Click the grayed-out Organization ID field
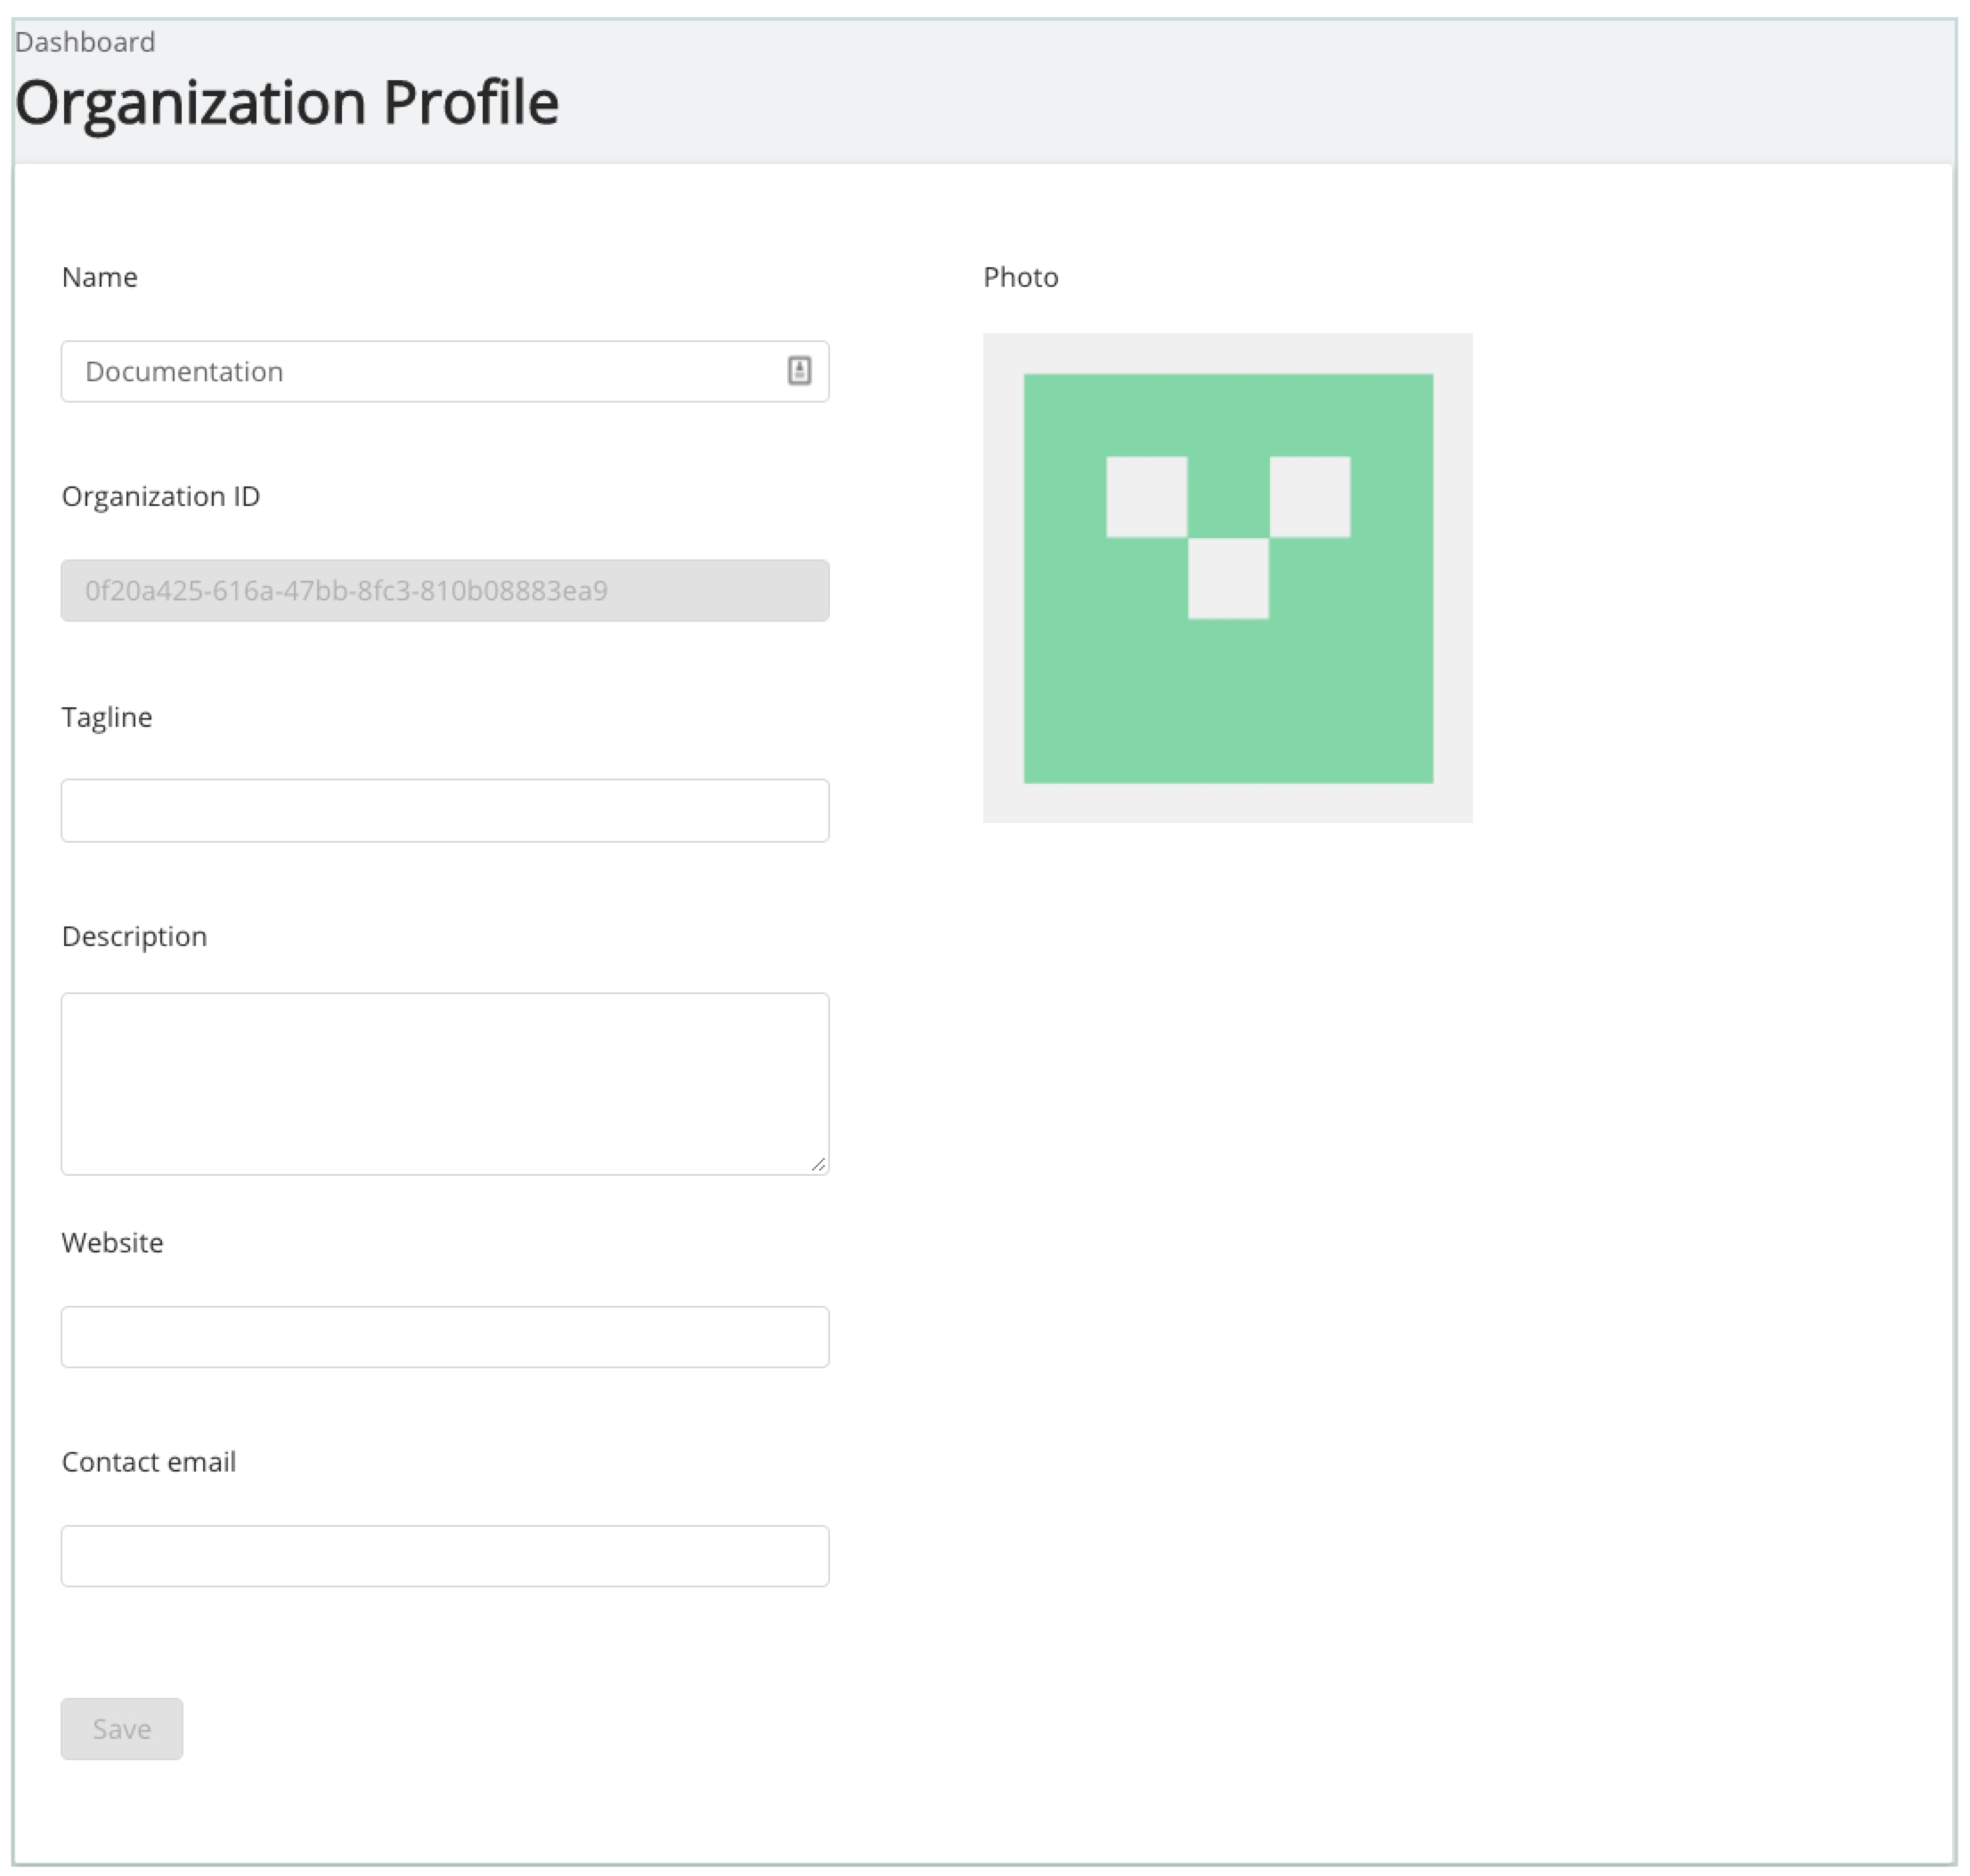 [x=444, y=590]
